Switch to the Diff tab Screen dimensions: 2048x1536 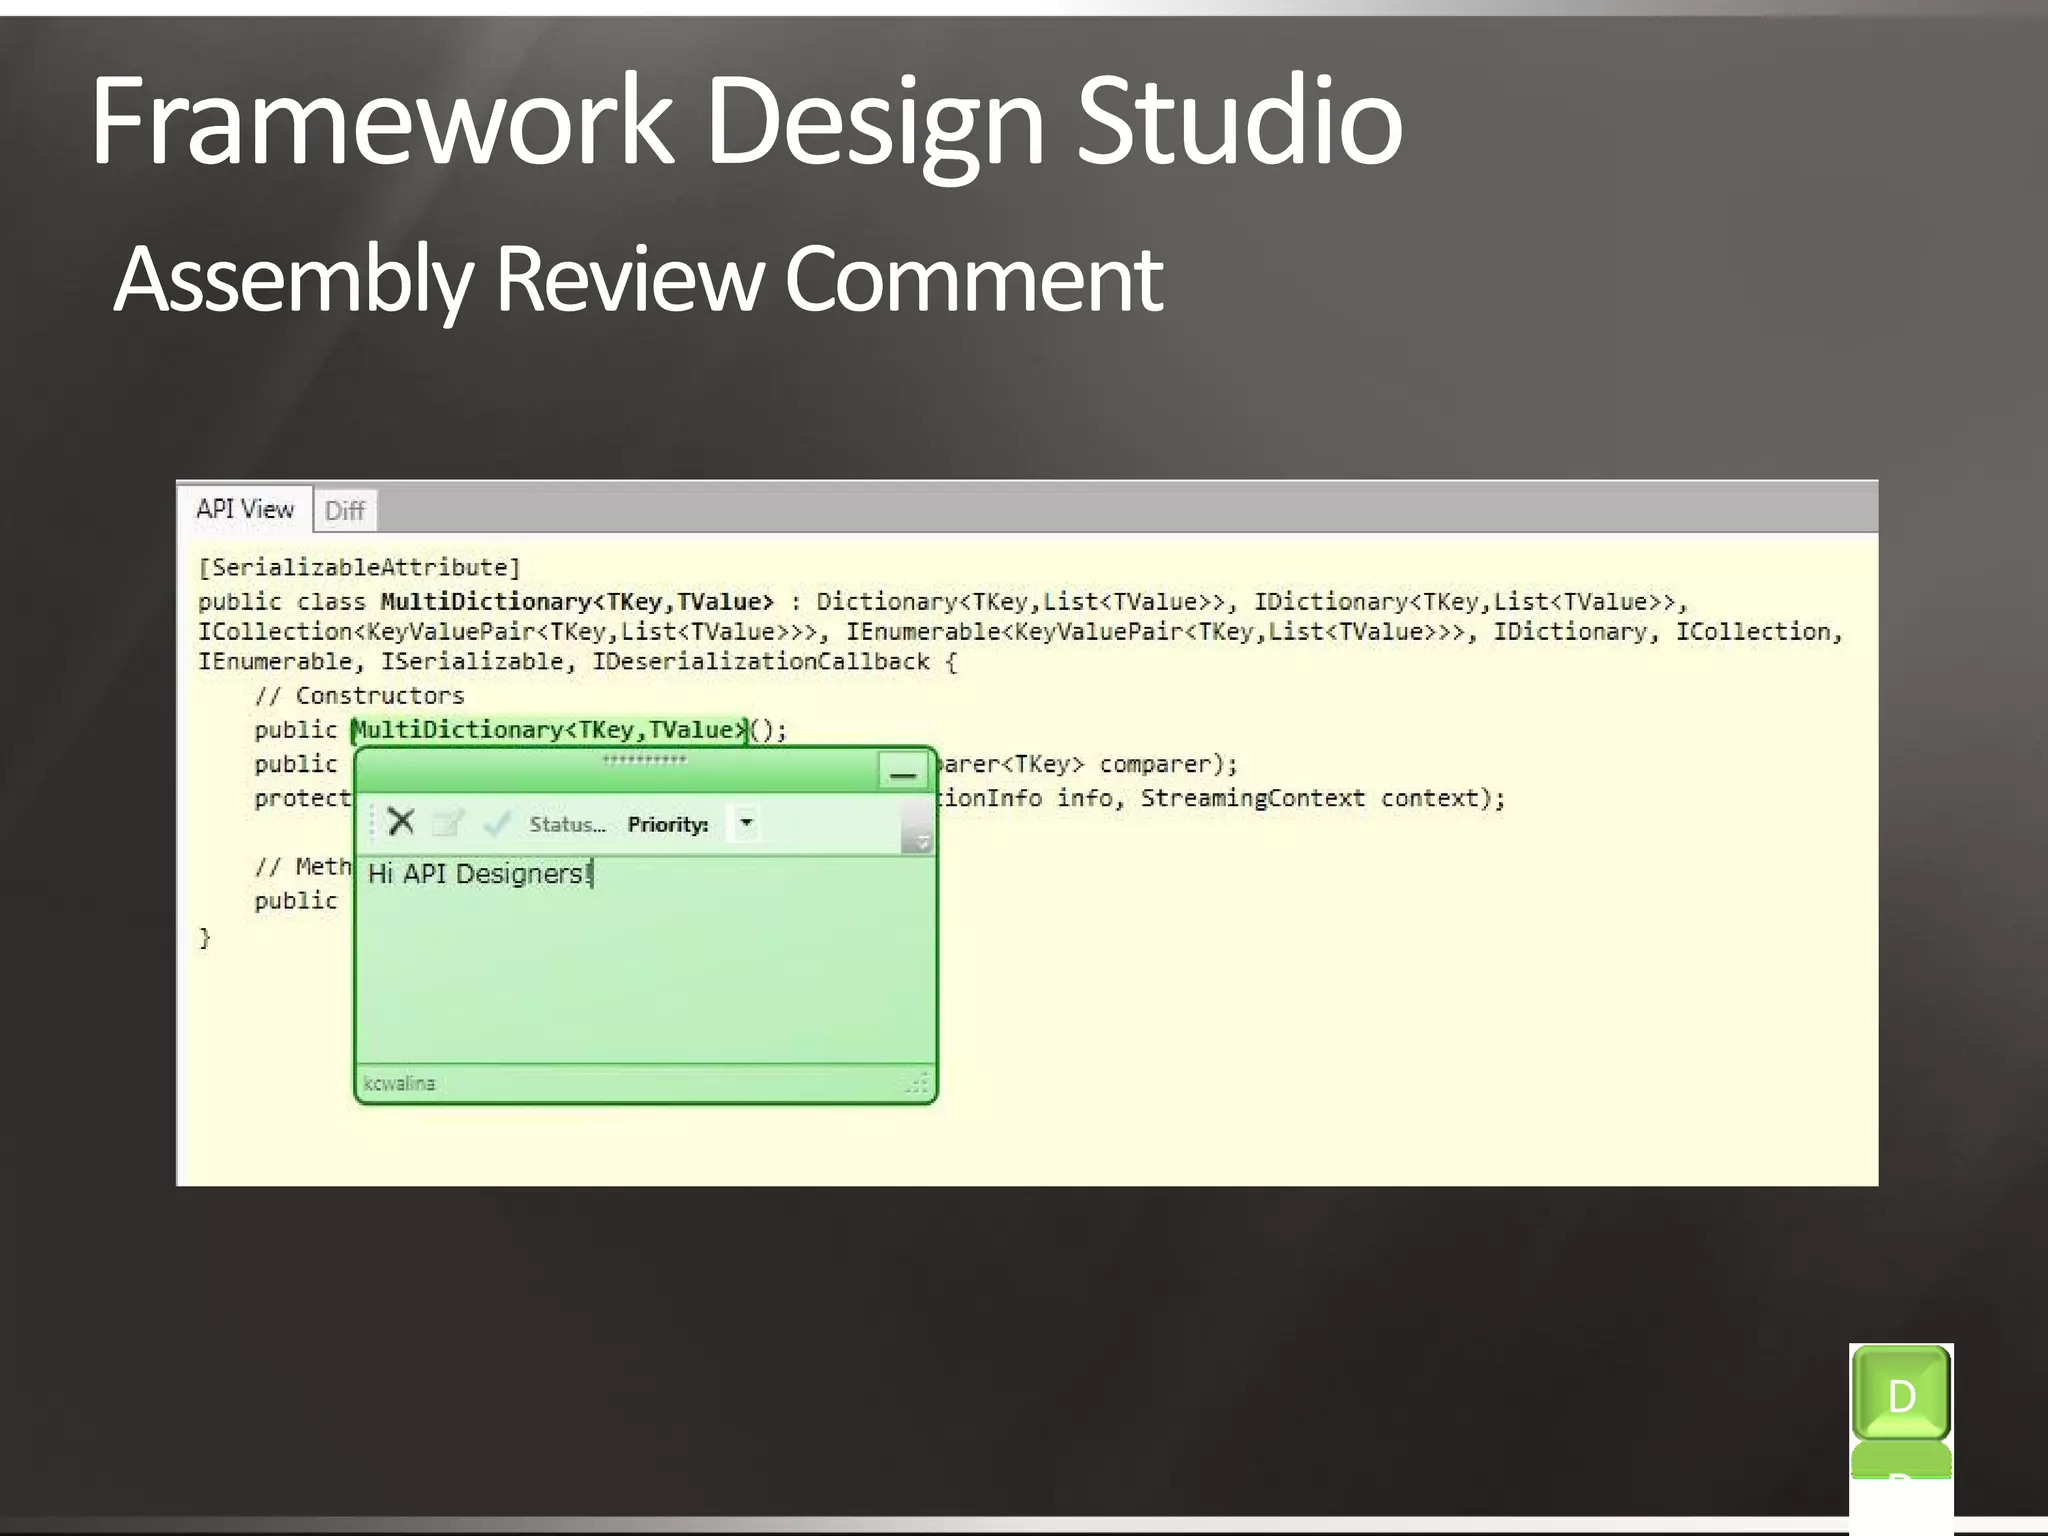344,511
